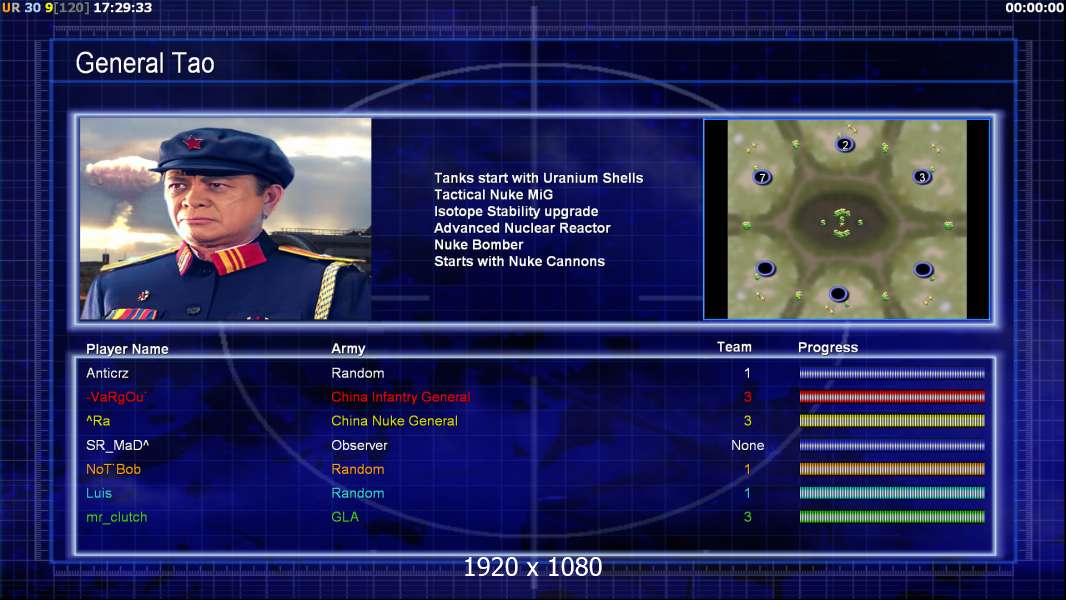
Task: Select start position 3 on the minimap
Action: [x=922, y=177]
